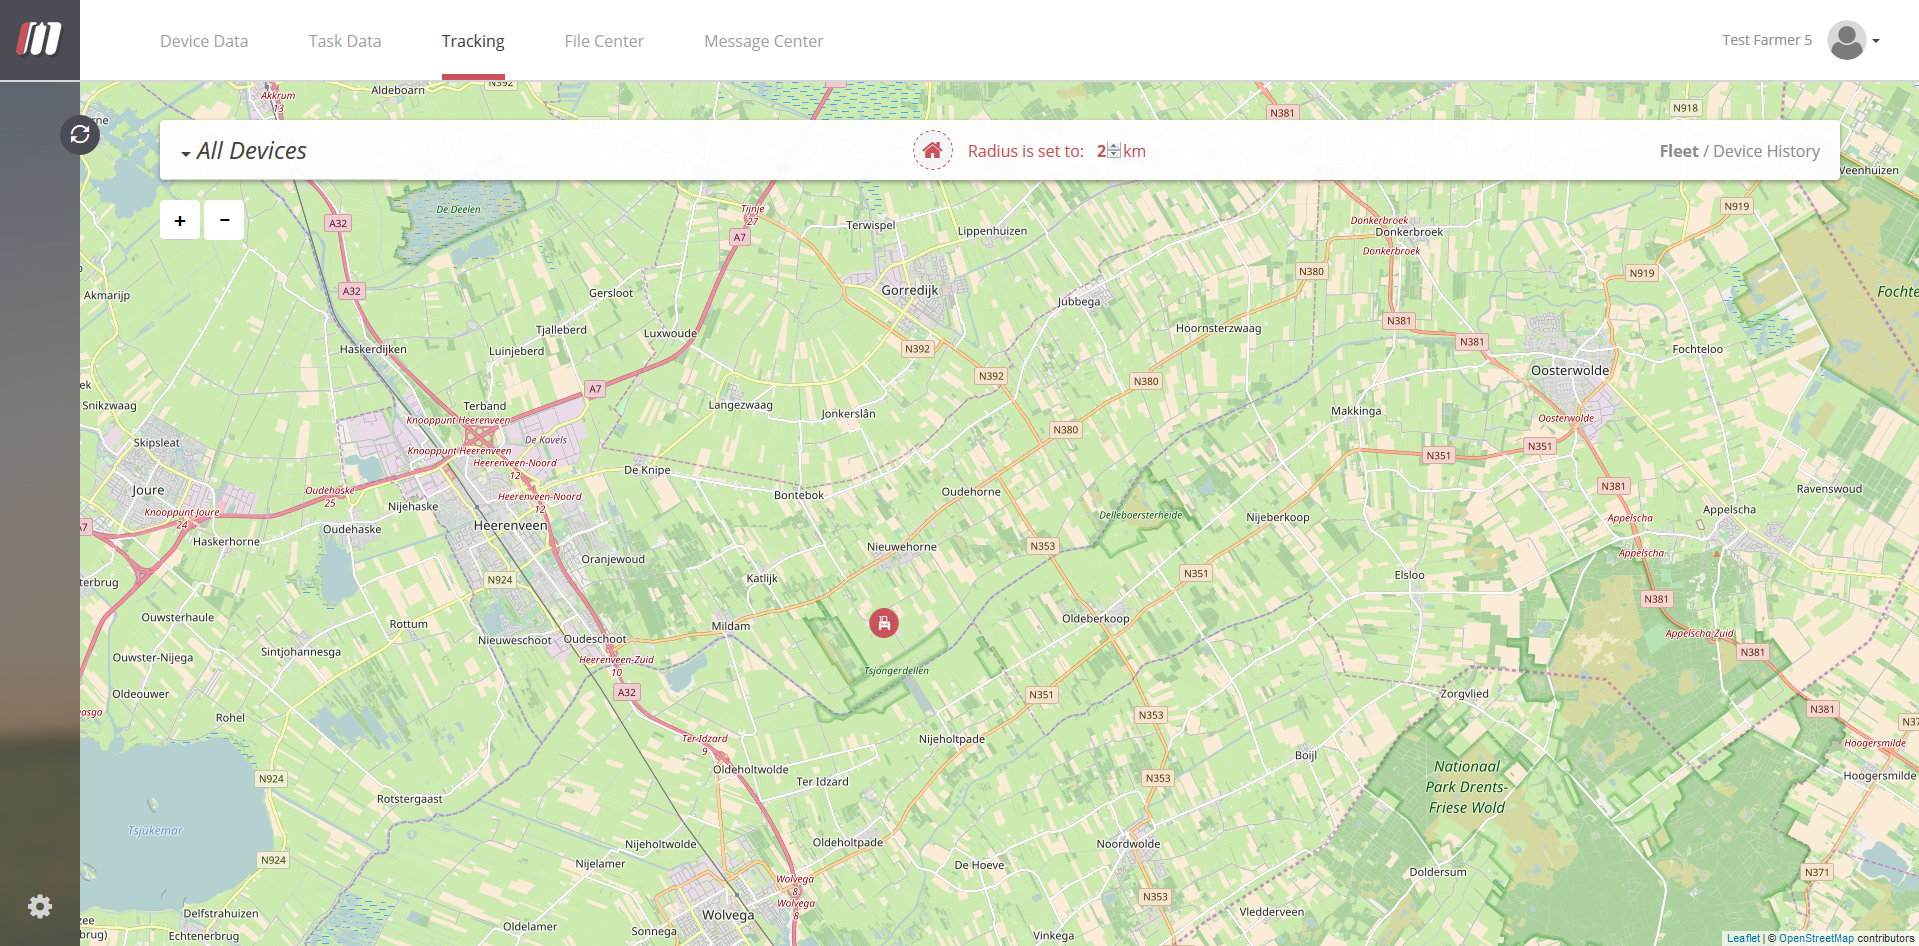Open settings gear at sidebar bottom
Screen dimensions: 1919x946
pyautogui.click(x=40, y=906)
